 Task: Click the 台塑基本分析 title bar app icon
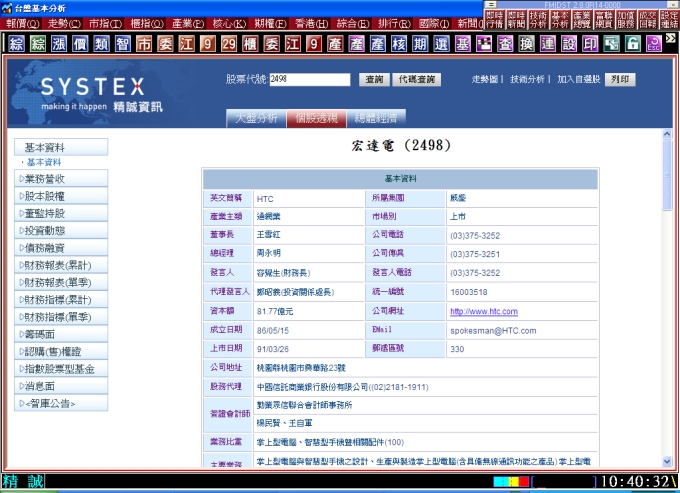tap(7, 8)
